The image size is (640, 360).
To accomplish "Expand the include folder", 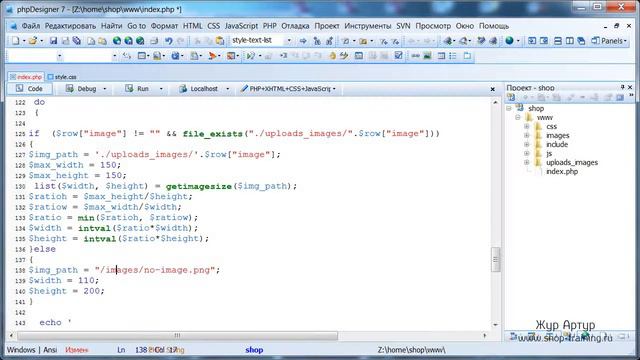I will coord(527,144).
